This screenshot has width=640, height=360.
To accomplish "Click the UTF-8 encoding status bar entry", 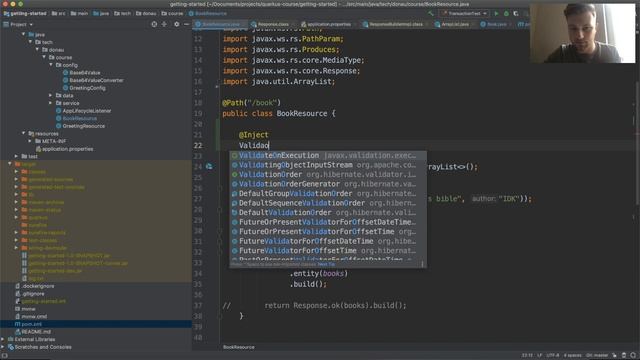I will coord(553,356).
